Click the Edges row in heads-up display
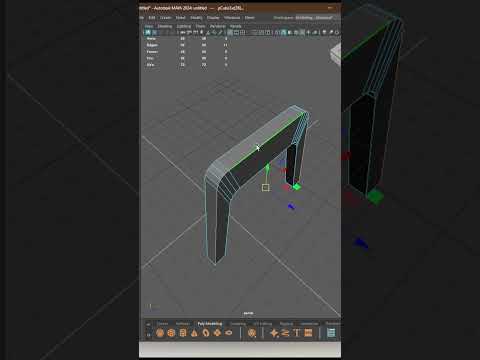480x360 pixels. click(187, 45)
